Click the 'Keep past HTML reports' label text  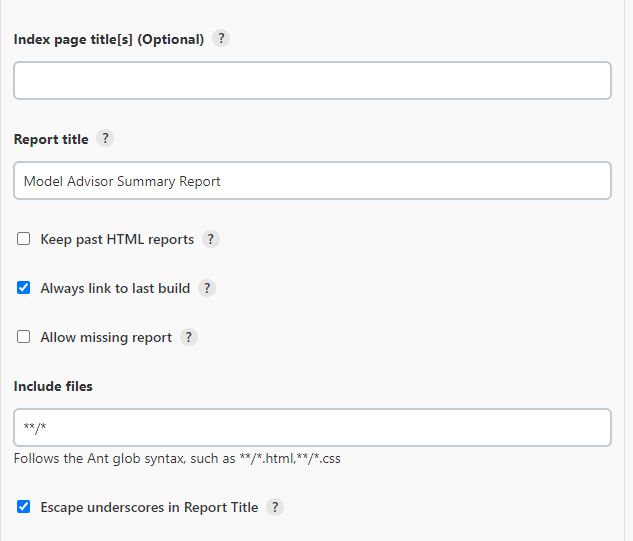pyautogui.click(x=117, y=239)
